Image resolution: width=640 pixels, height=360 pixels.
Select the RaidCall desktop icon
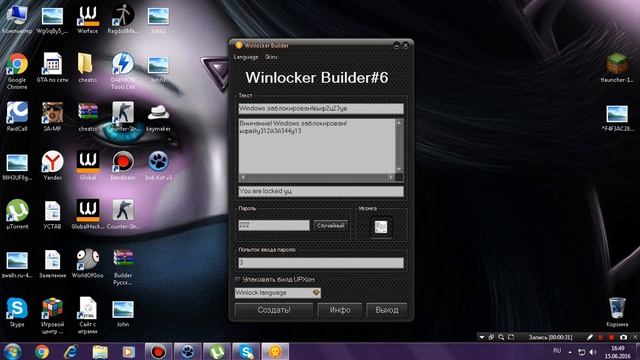click(x=17, y=117)
